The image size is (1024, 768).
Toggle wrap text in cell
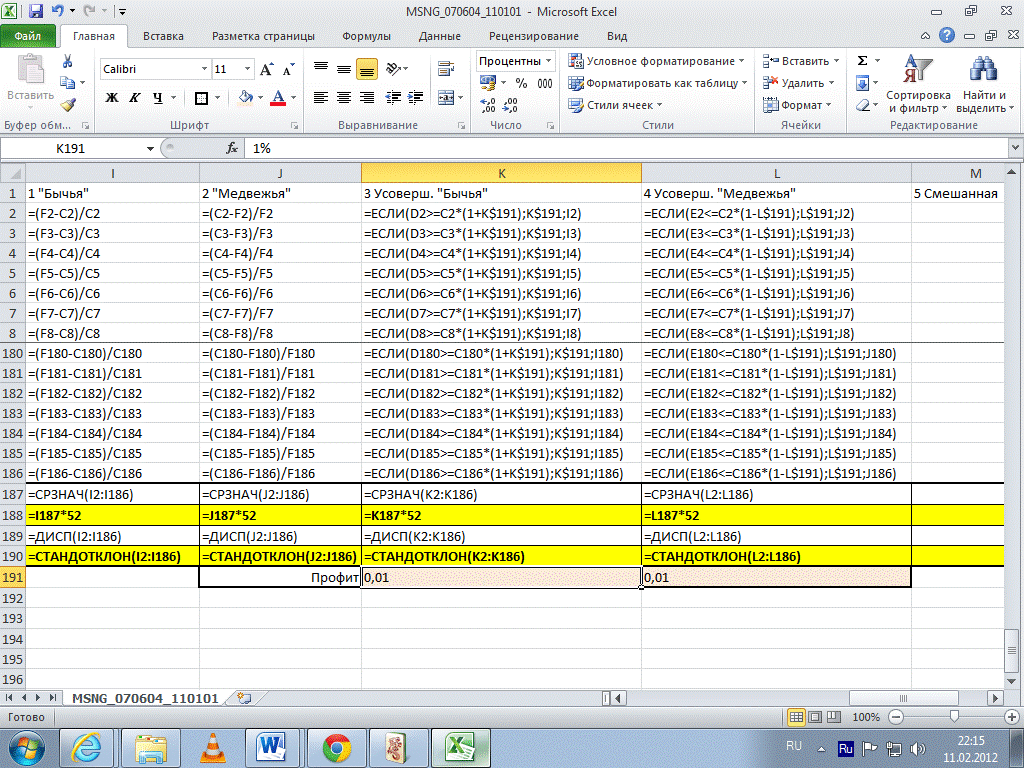click(x=446, y=69)
